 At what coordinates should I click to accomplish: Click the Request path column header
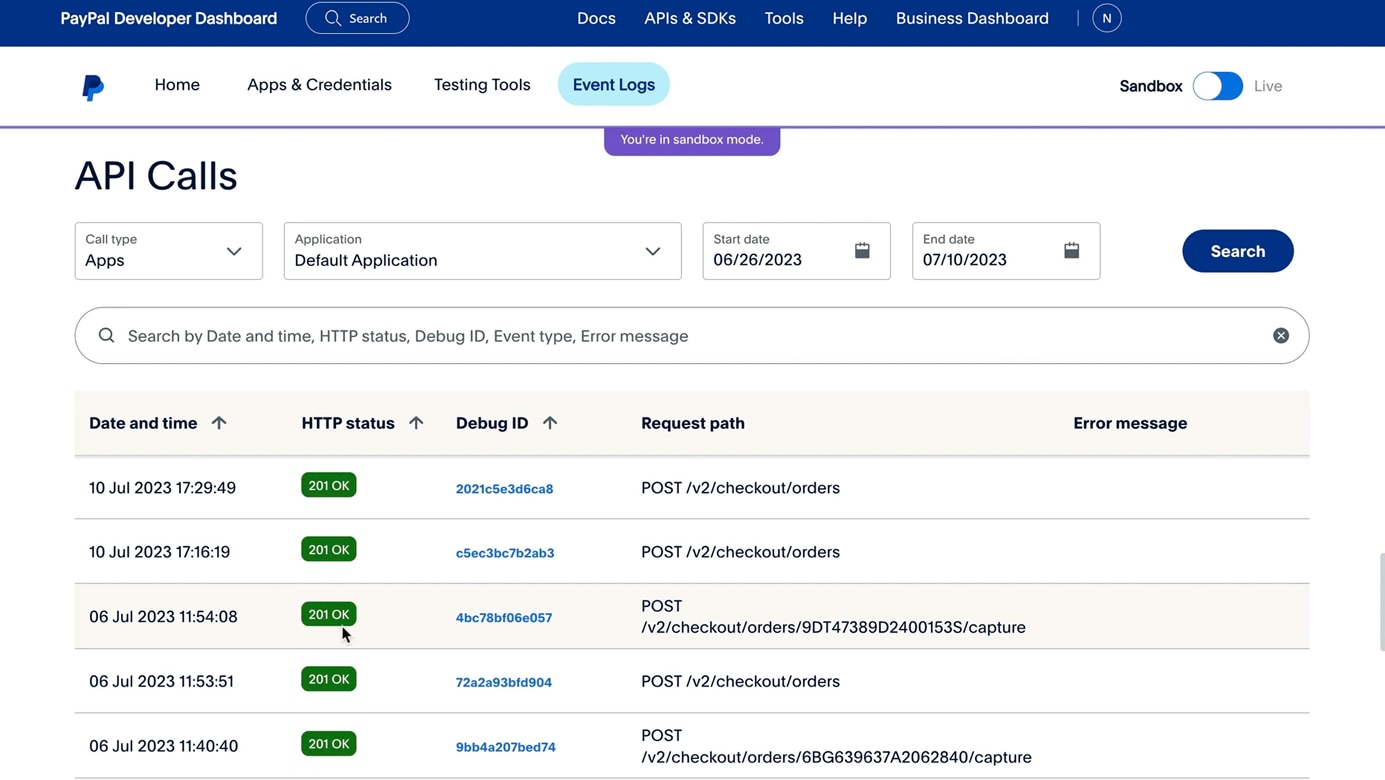[693, 423]
